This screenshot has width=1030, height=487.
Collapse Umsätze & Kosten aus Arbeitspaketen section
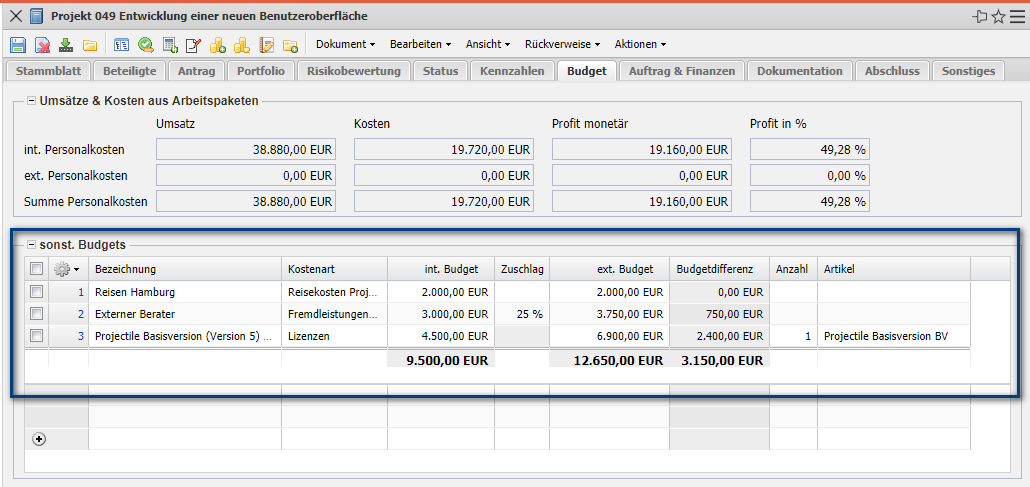(31, 100)
